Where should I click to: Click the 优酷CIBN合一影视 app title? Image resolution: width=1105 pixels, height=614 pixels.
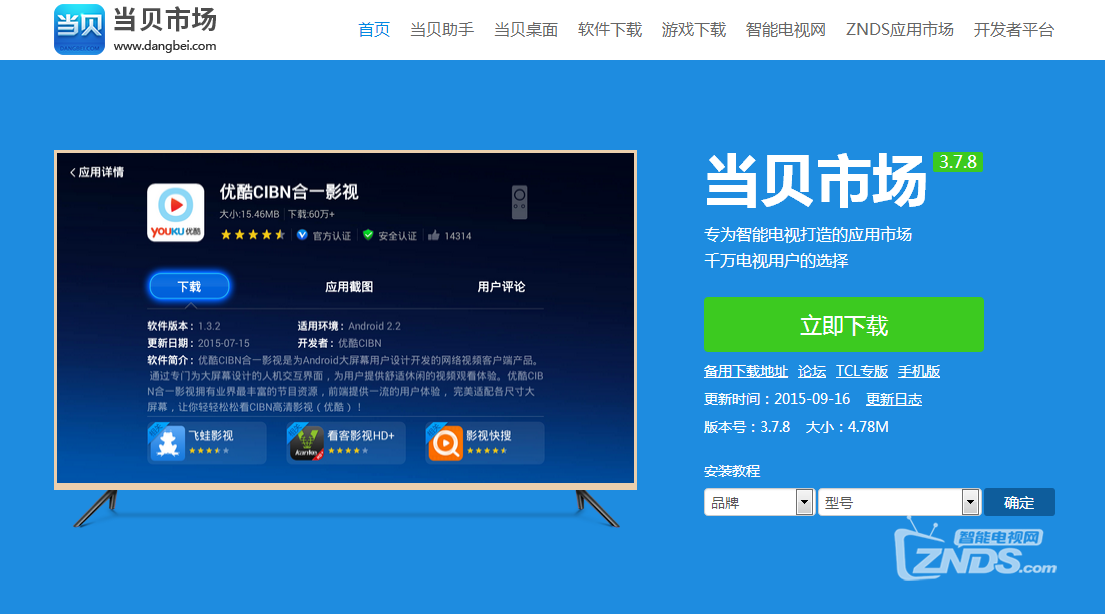289,192
